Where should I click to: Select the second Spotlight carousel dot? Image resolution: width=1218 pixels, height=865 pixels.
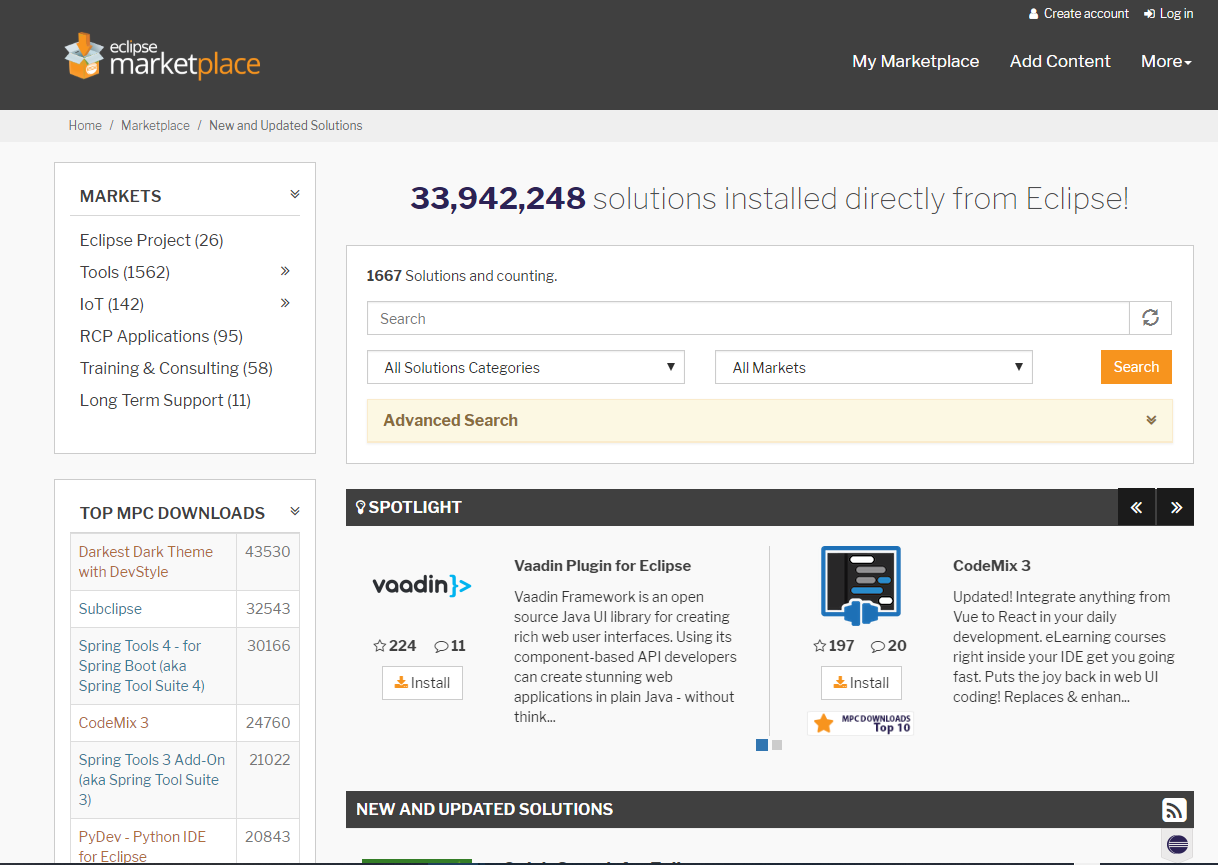[x=777, y=745]
